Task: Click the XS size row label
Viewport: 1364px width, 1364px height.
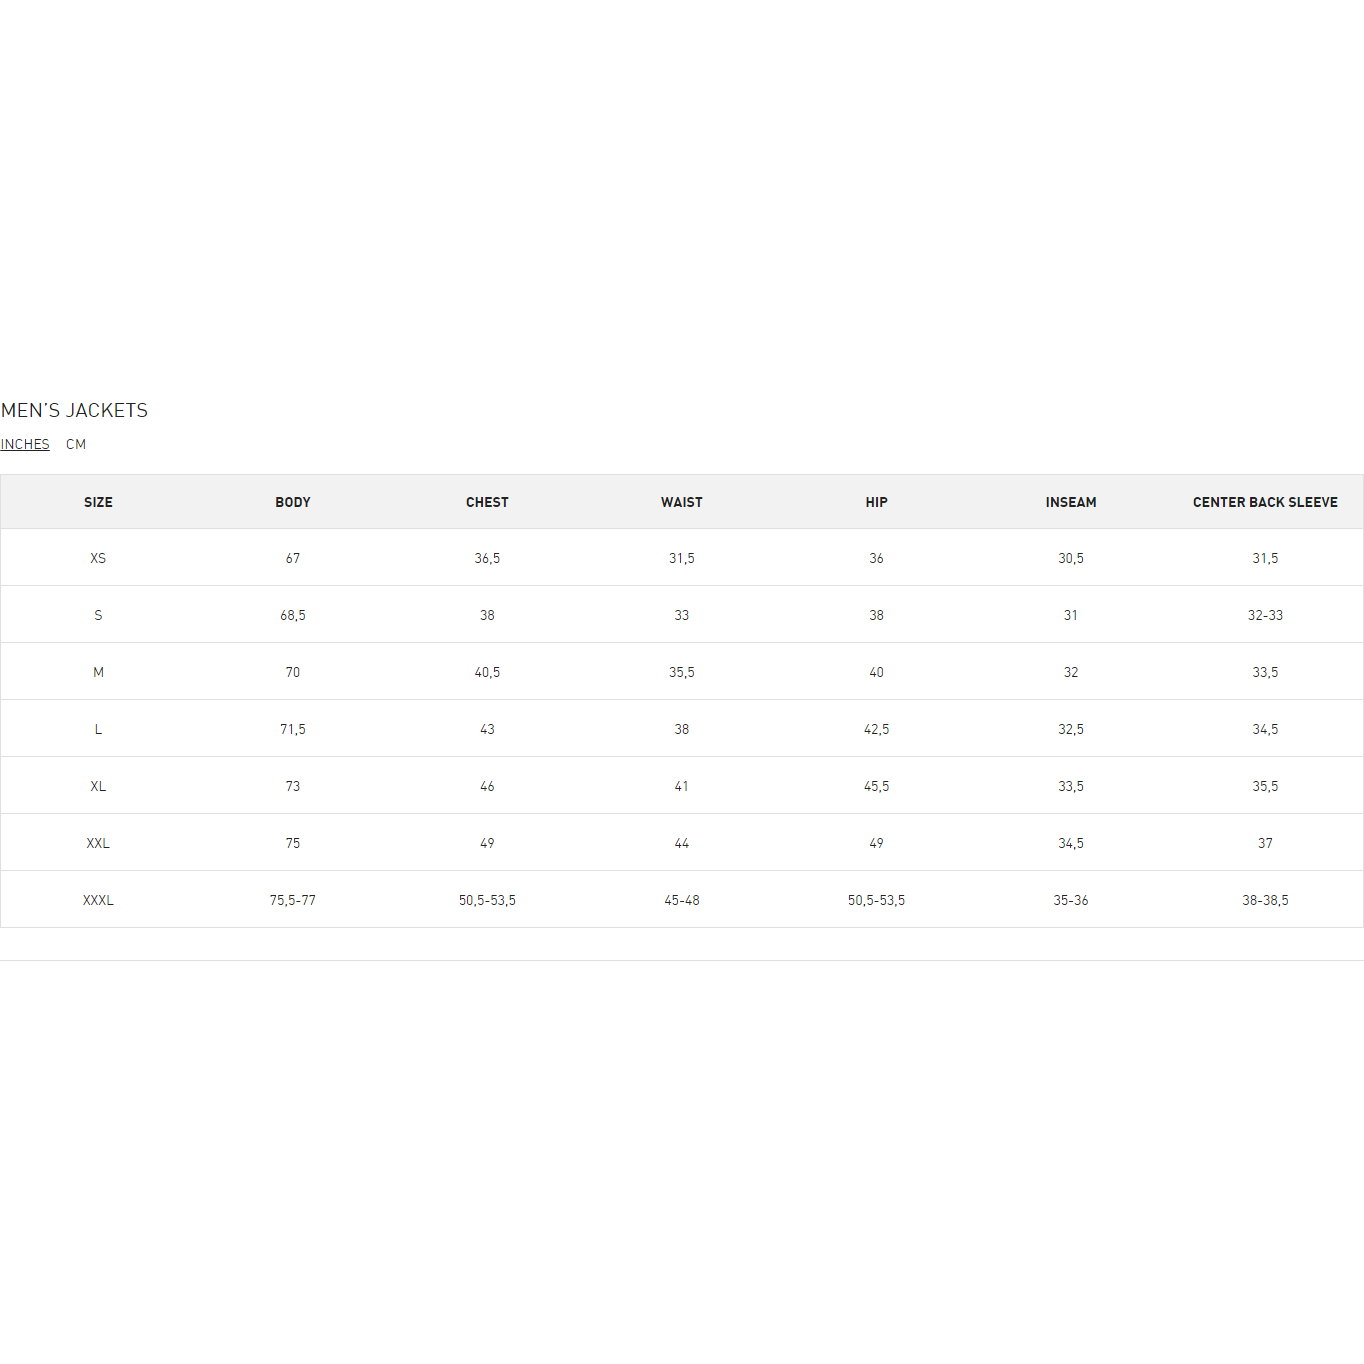Action: click(x=98, y=558)
